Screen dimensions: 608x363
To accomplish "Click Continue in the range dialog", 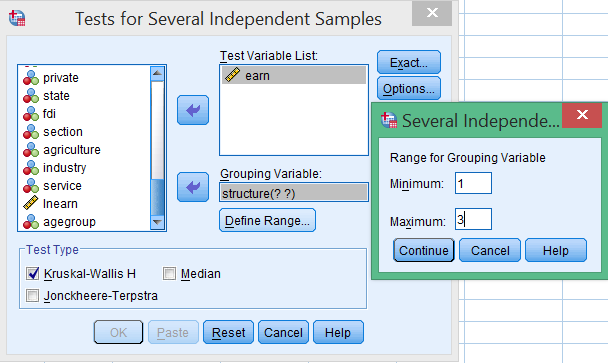I will (x=423, y=250).
